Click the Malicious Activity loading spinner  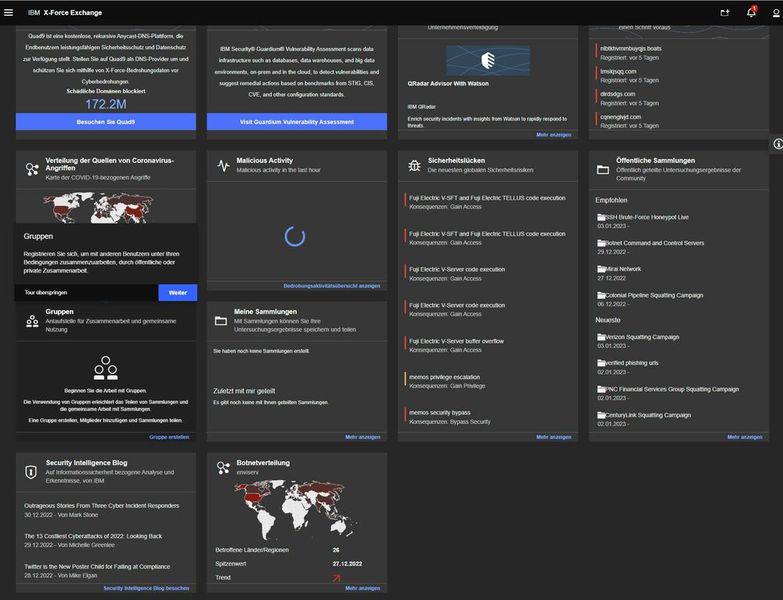pyautogui.click(x=295, y=237)
